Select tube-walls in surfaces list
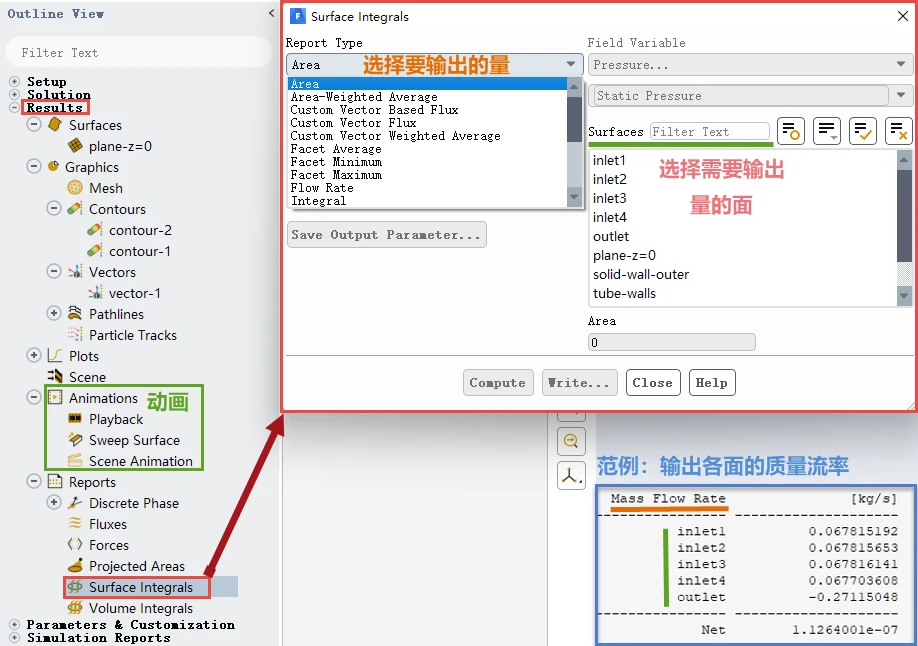Viewport: 918px width, 646px height. 624,293
